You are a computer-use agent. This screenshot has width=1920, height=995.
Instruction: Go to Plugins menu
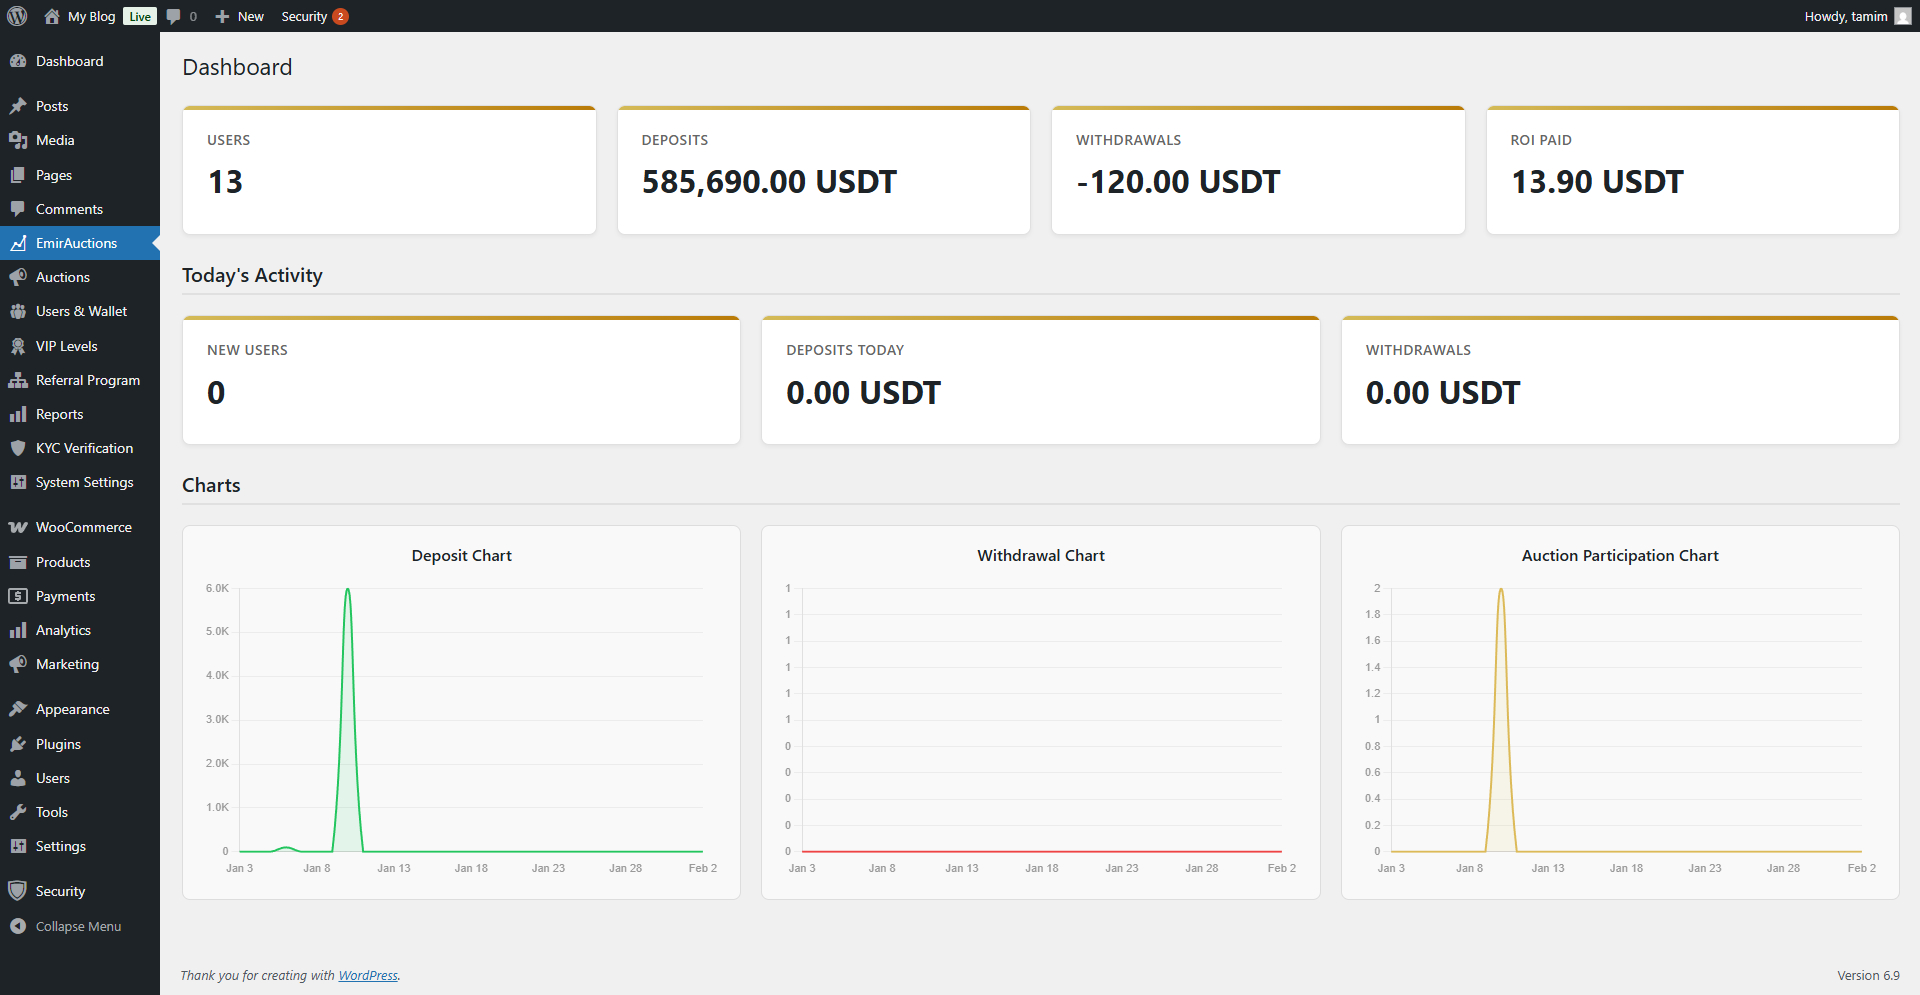(x=80, y=744)
